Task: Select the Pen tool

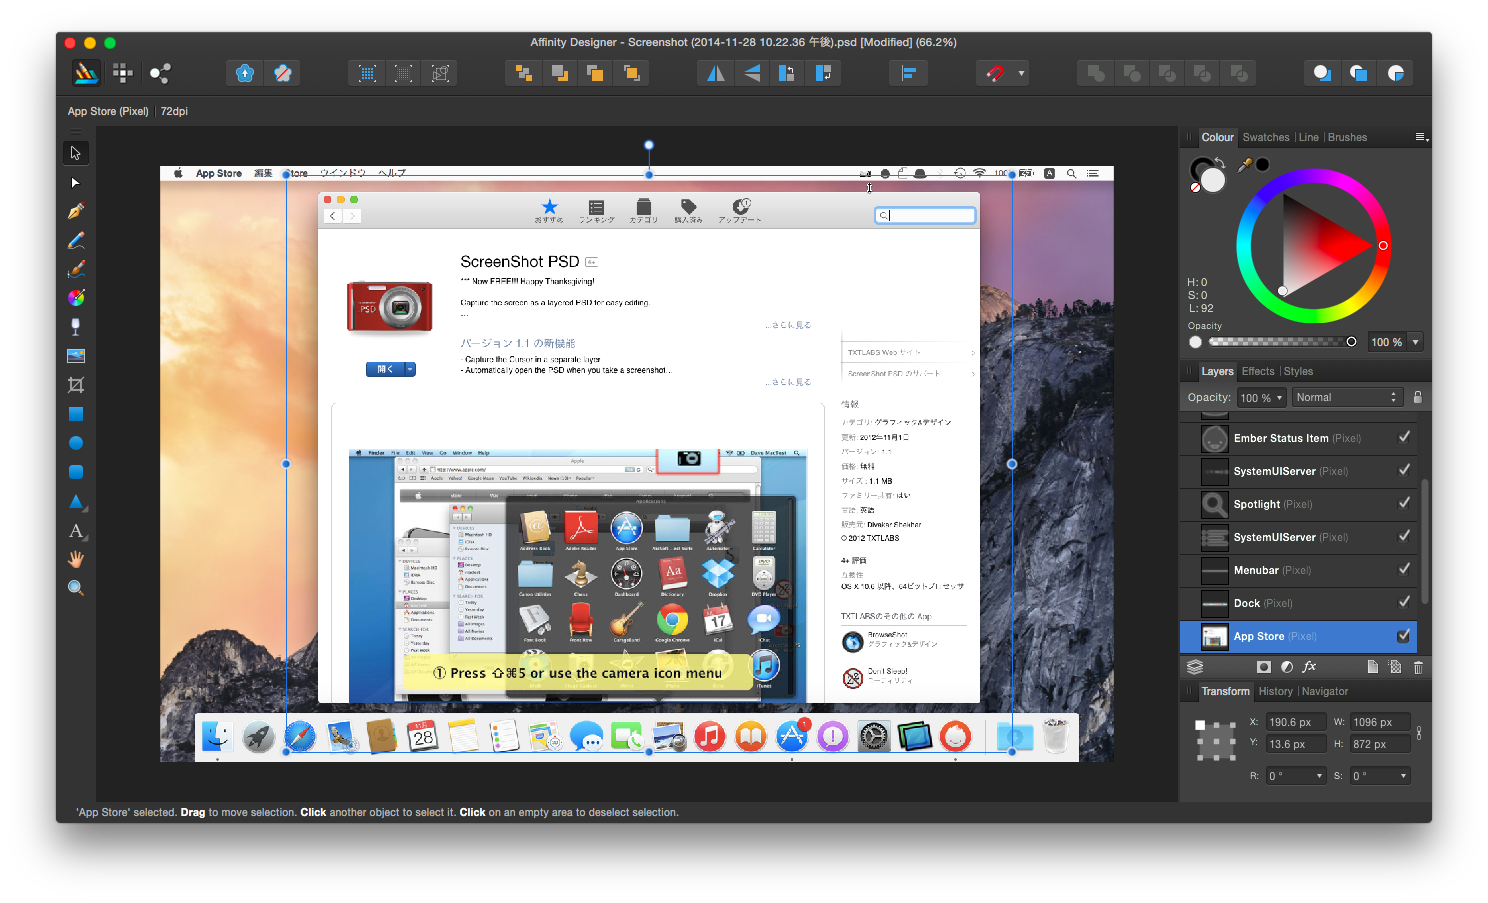Action: (75, 212)
